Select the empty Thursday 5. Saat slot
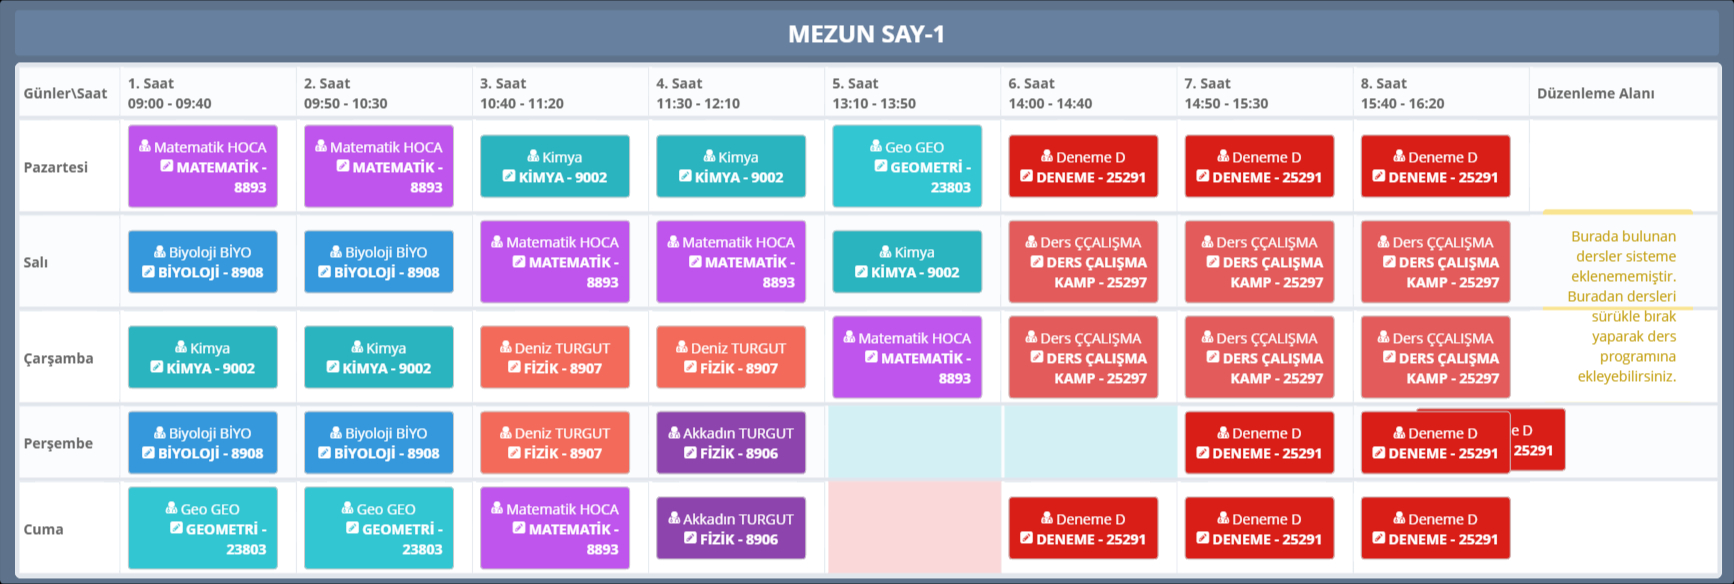Viewport: 1734px width, 584px height. click(913, 442)
